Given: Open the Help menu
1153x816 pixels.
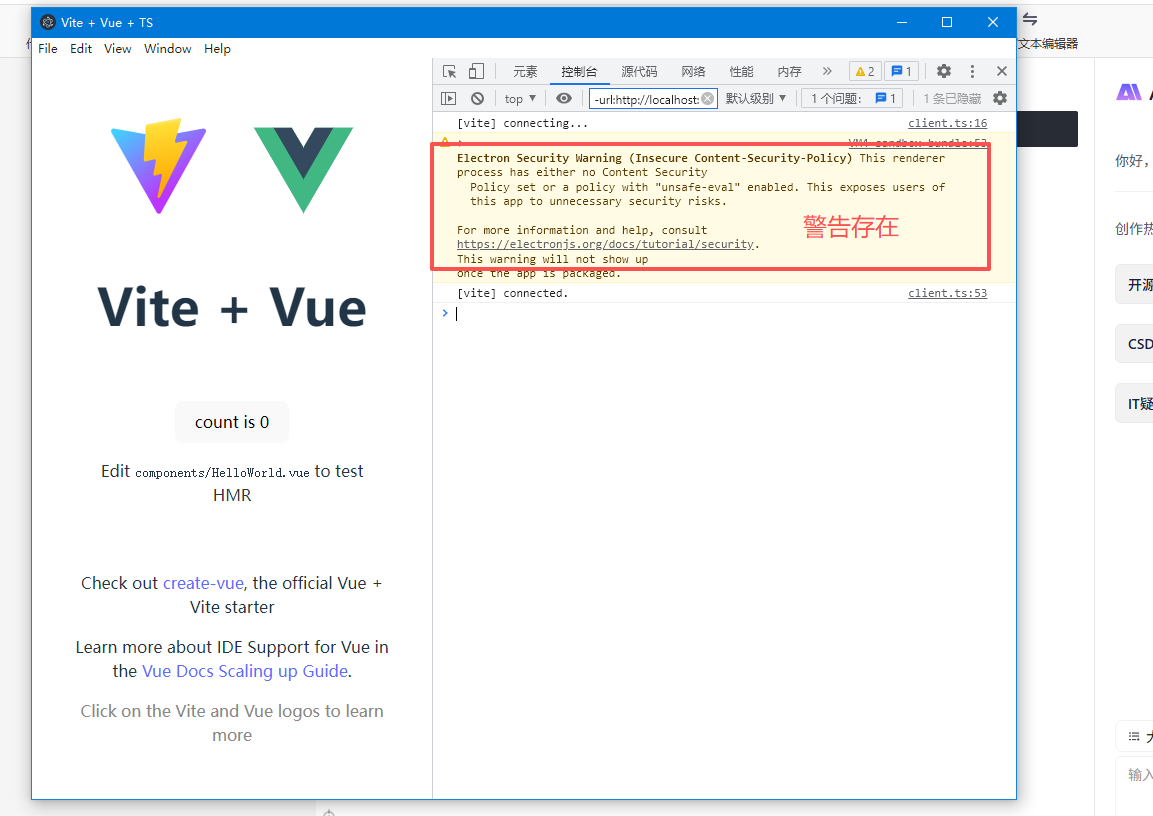Looking at the screenshot, I should [x=217, y=49].
